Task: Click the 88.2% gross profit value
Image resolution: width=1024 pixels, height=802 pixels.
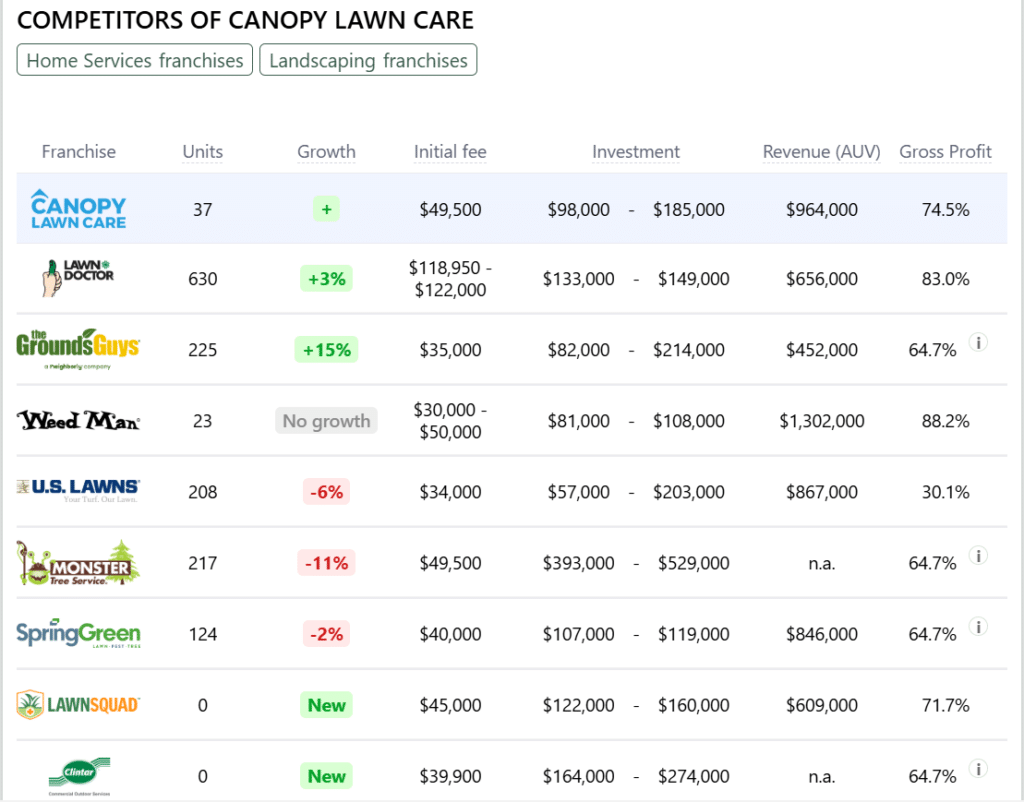Action: pos(945,421)
